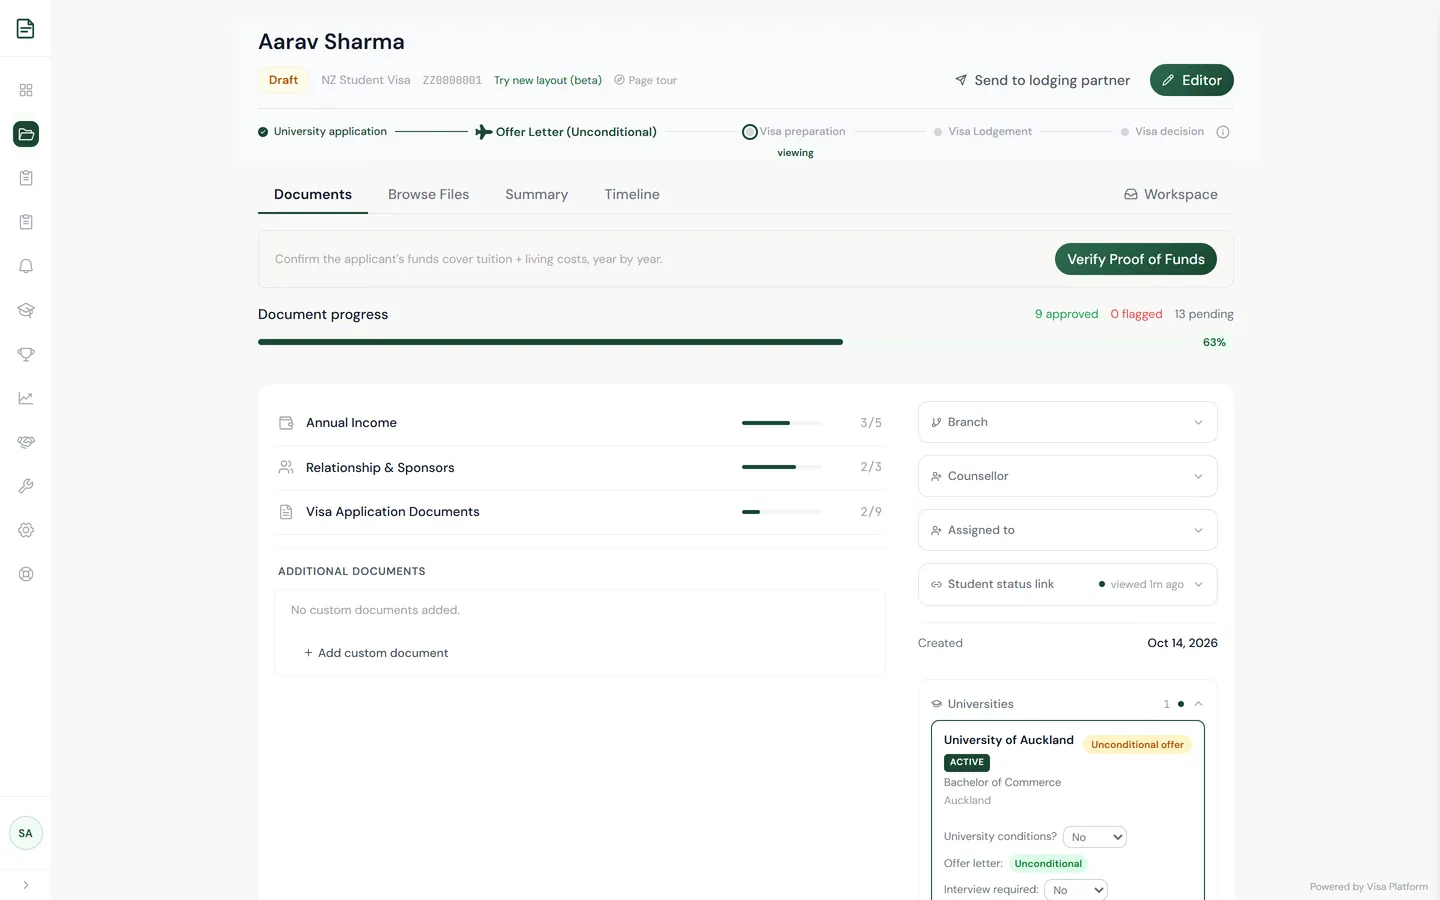Screen dimensions: 1440x900
Task: Click Add custom document
Action: point(376,653)
